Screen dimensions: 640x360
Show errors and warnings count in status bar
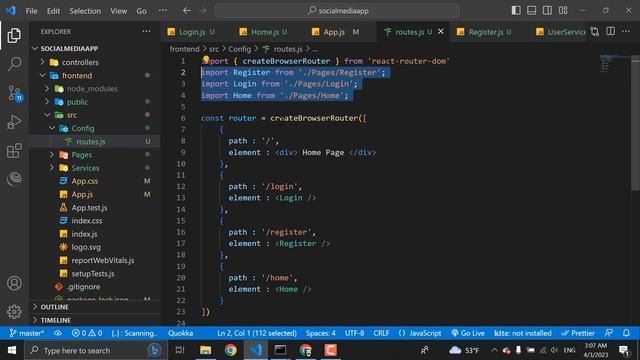pyautogui.click(x=87, y=333)
